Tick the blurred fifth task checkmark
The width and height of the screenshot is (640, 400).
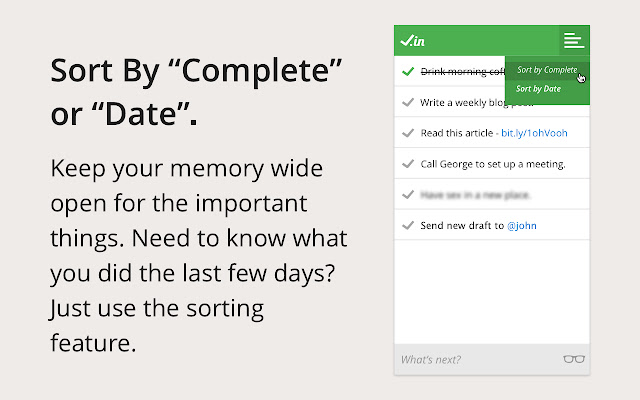coord(407,194)
